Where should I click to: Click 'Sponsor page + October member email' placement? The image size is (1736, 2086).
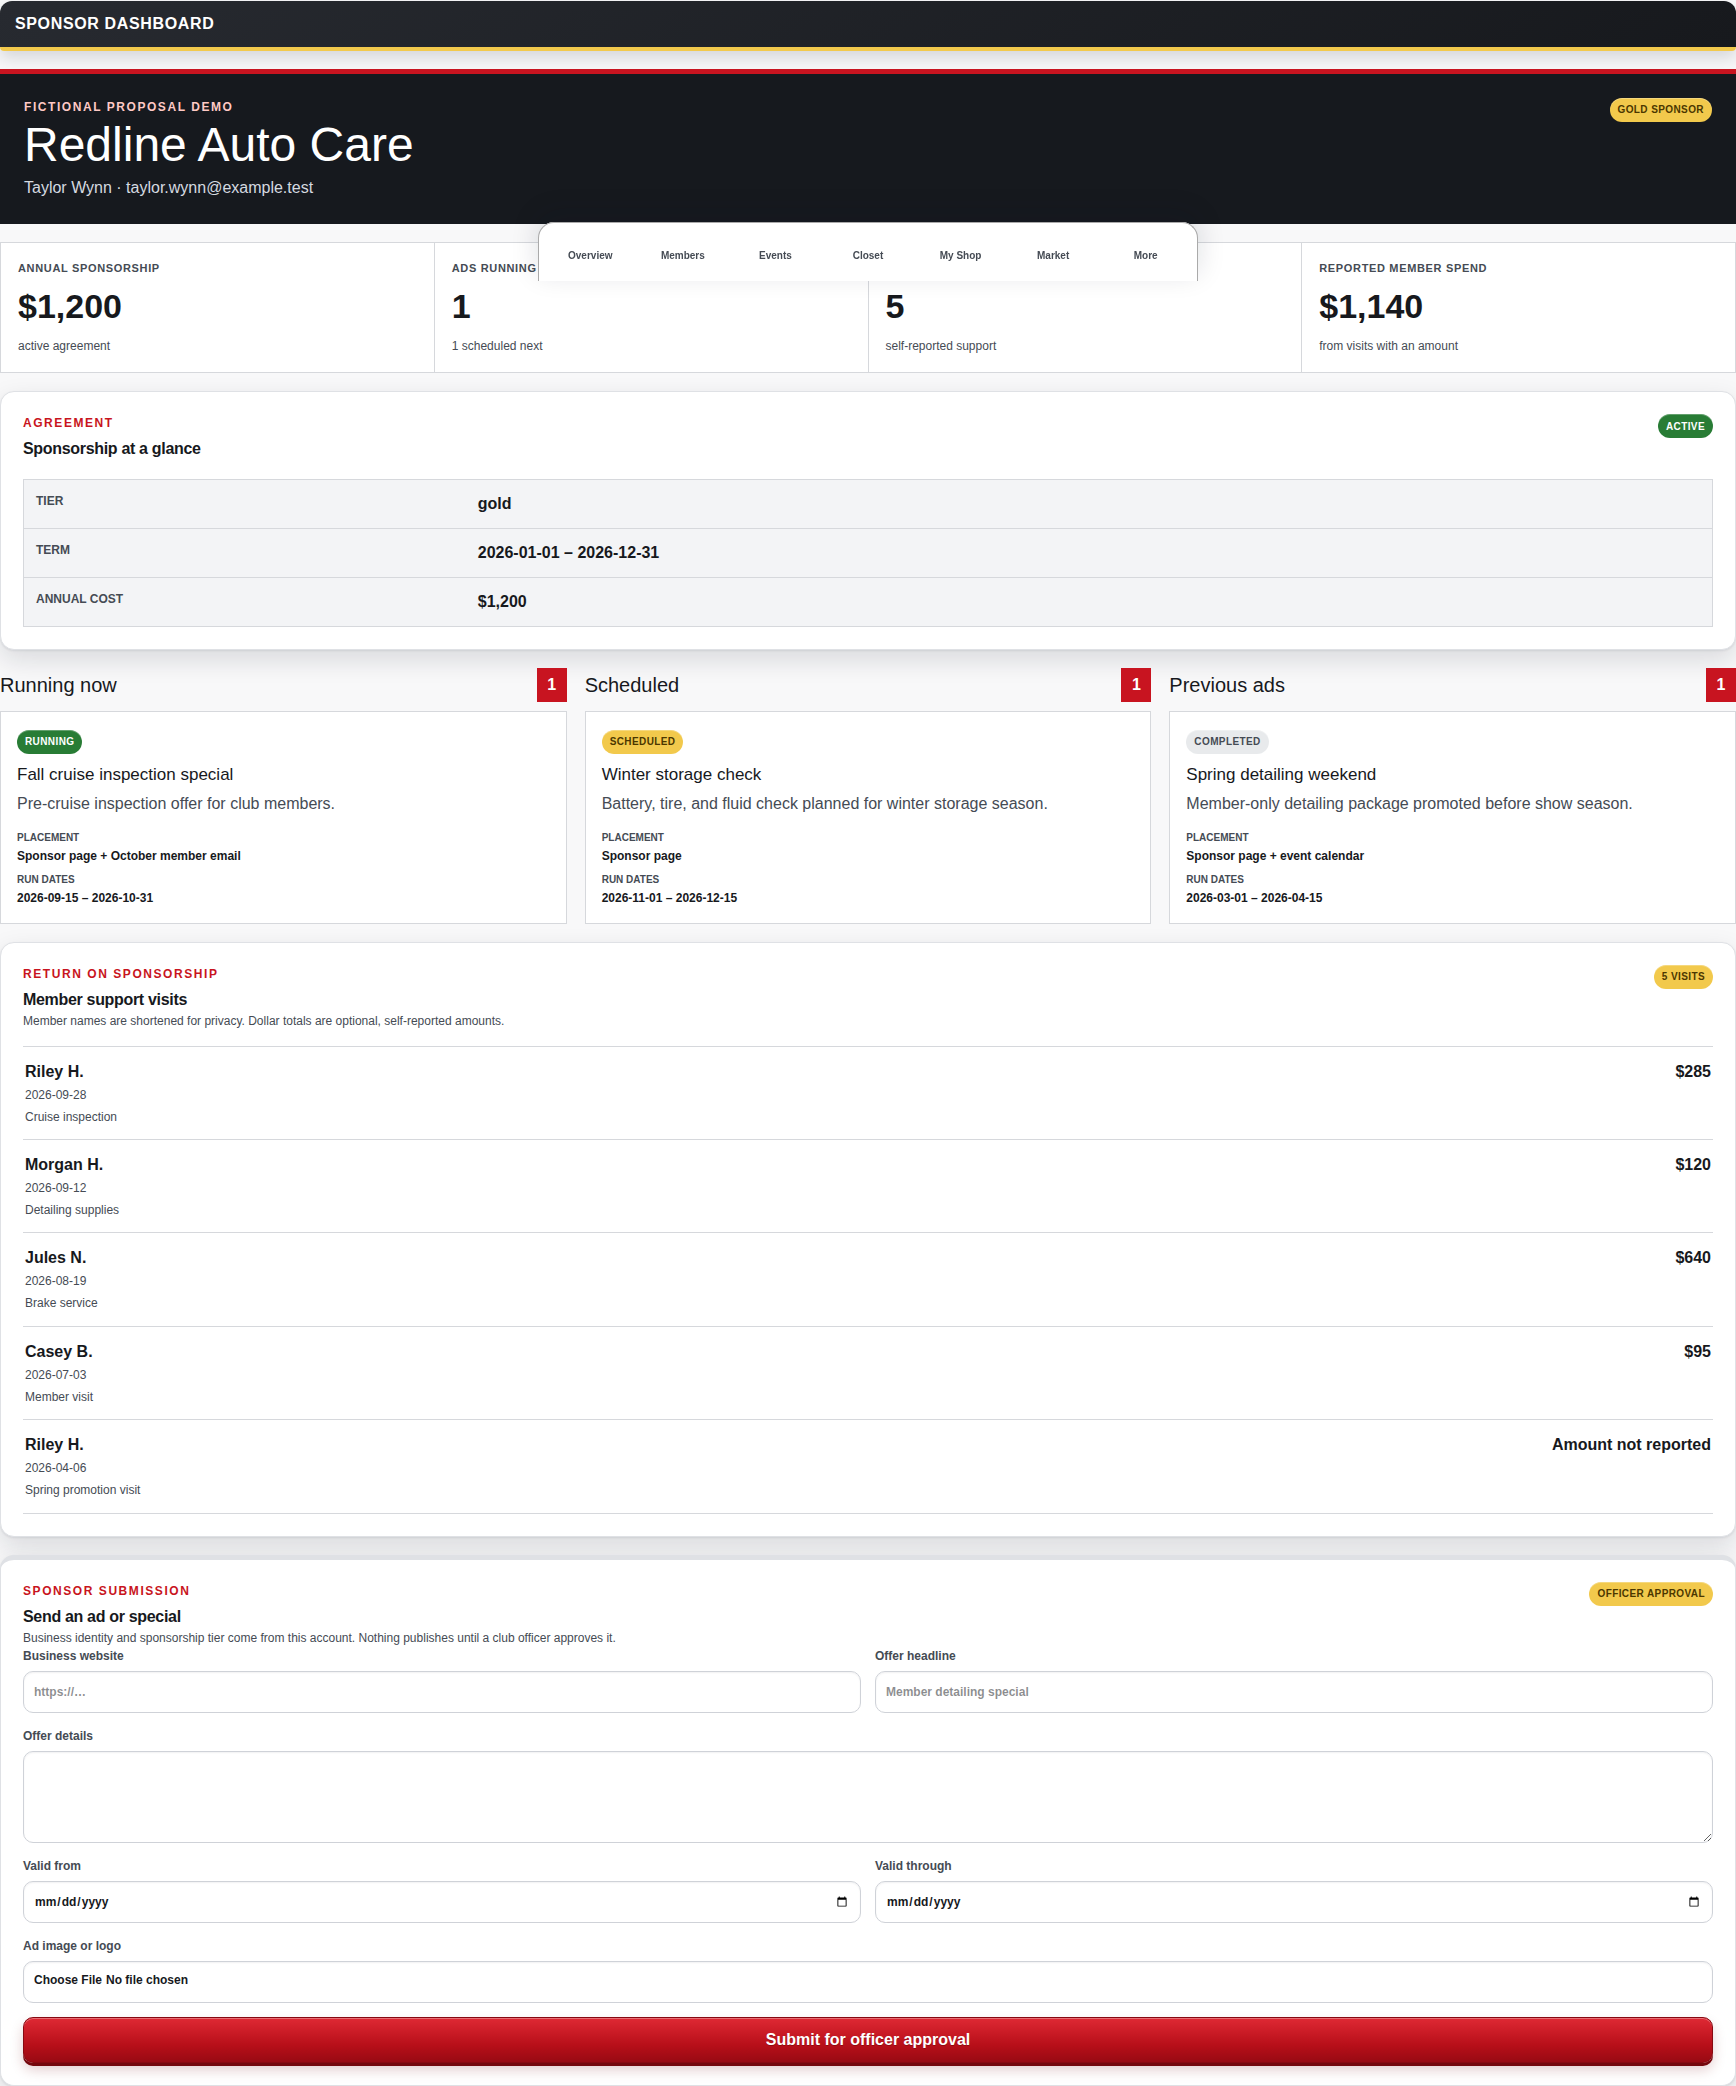(x=129, y=856)
